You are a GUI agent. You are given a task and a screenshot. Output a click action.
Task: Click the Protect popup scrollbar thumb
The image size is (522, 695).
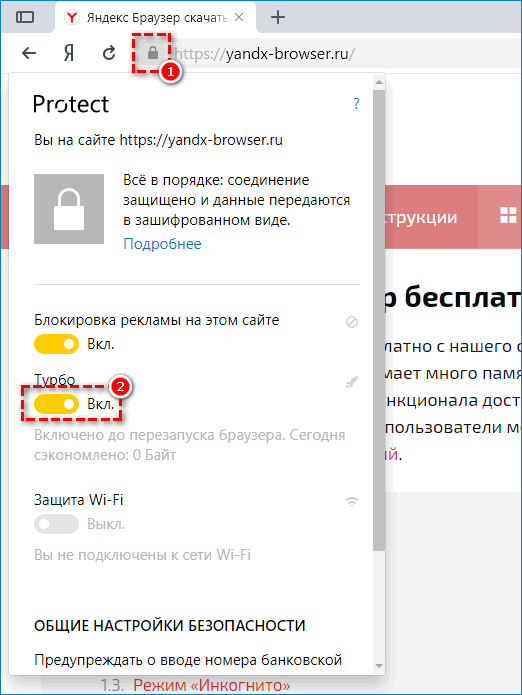pos(379,320)
